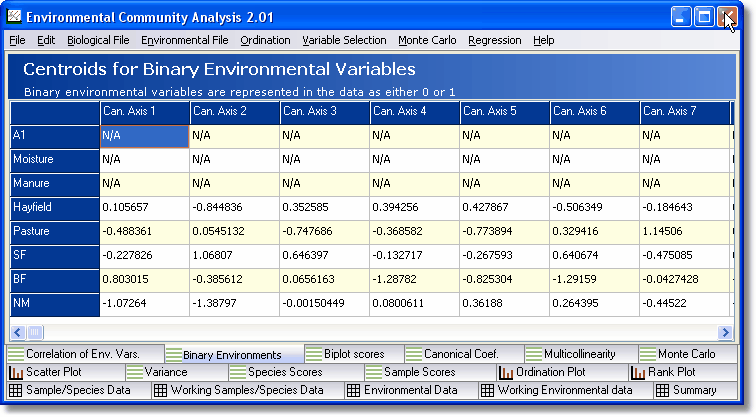The width and height of the screenshot is (756, 417).
Task: Click the cell with value 0.36188
Action: [505, 305]
